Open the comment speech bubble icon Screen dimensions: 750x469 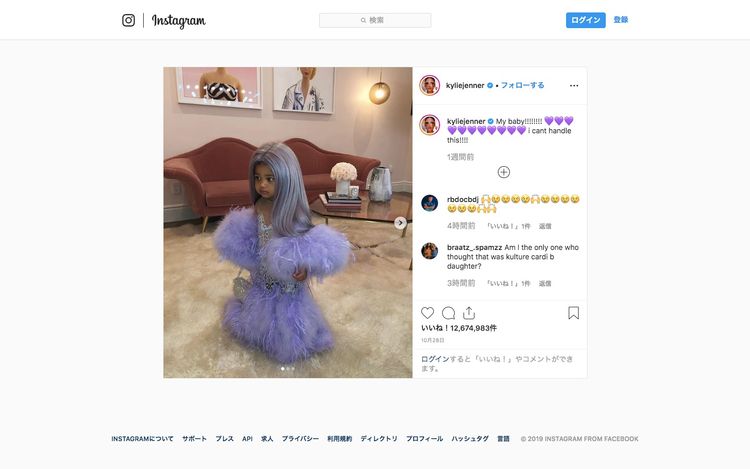pos(448,313)
